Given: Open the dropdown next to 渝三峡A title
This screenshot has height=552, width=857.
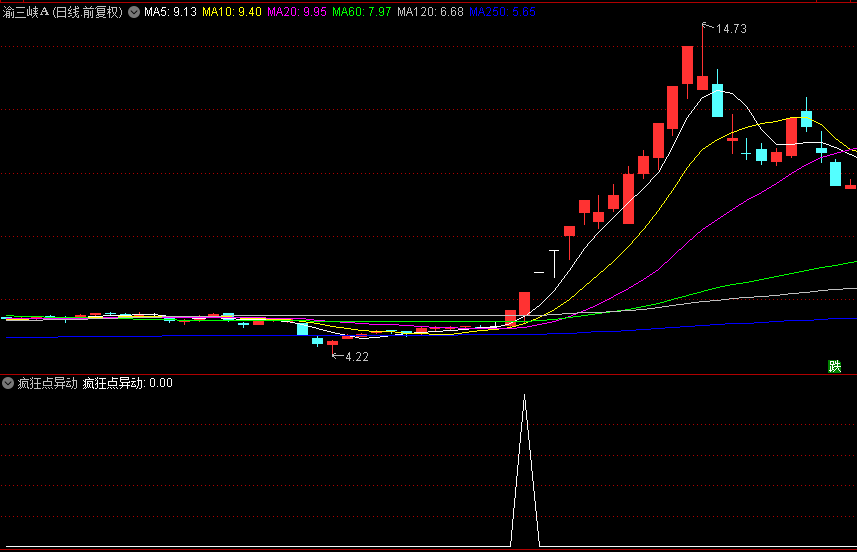Looking at the screenshot, I should tap(134, 13).
